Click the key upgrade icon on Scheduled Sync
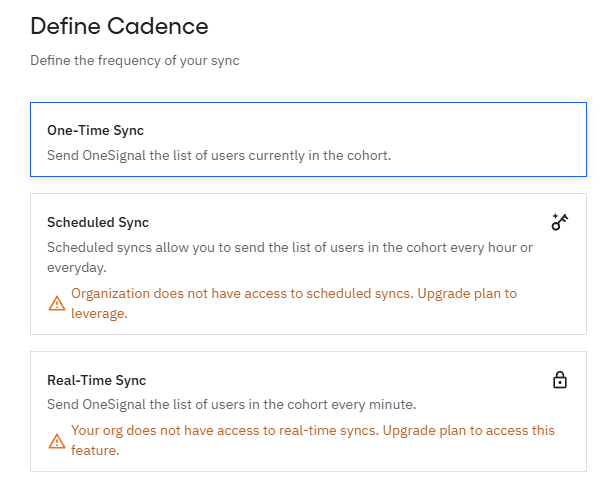602x499 pixels. tap(560, 222)
